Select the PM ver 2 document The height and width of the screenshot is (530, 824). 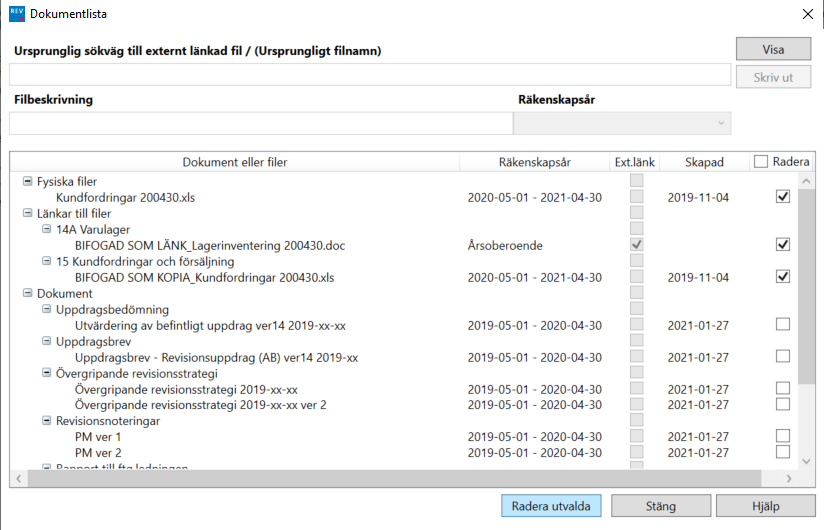[98, 453]
